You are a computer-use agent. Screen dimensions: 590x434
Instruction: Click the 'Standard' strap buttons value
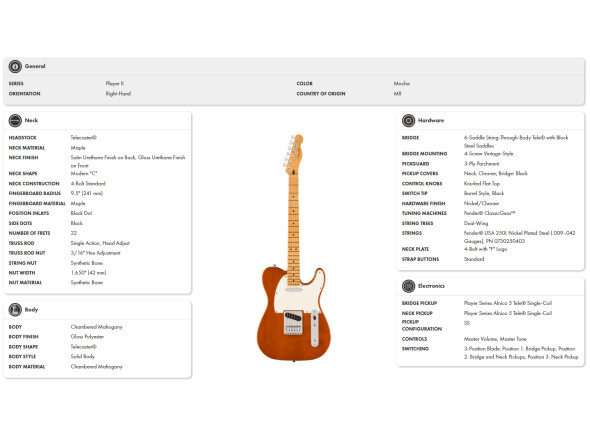pyautogui.click(x=474, y=259)
